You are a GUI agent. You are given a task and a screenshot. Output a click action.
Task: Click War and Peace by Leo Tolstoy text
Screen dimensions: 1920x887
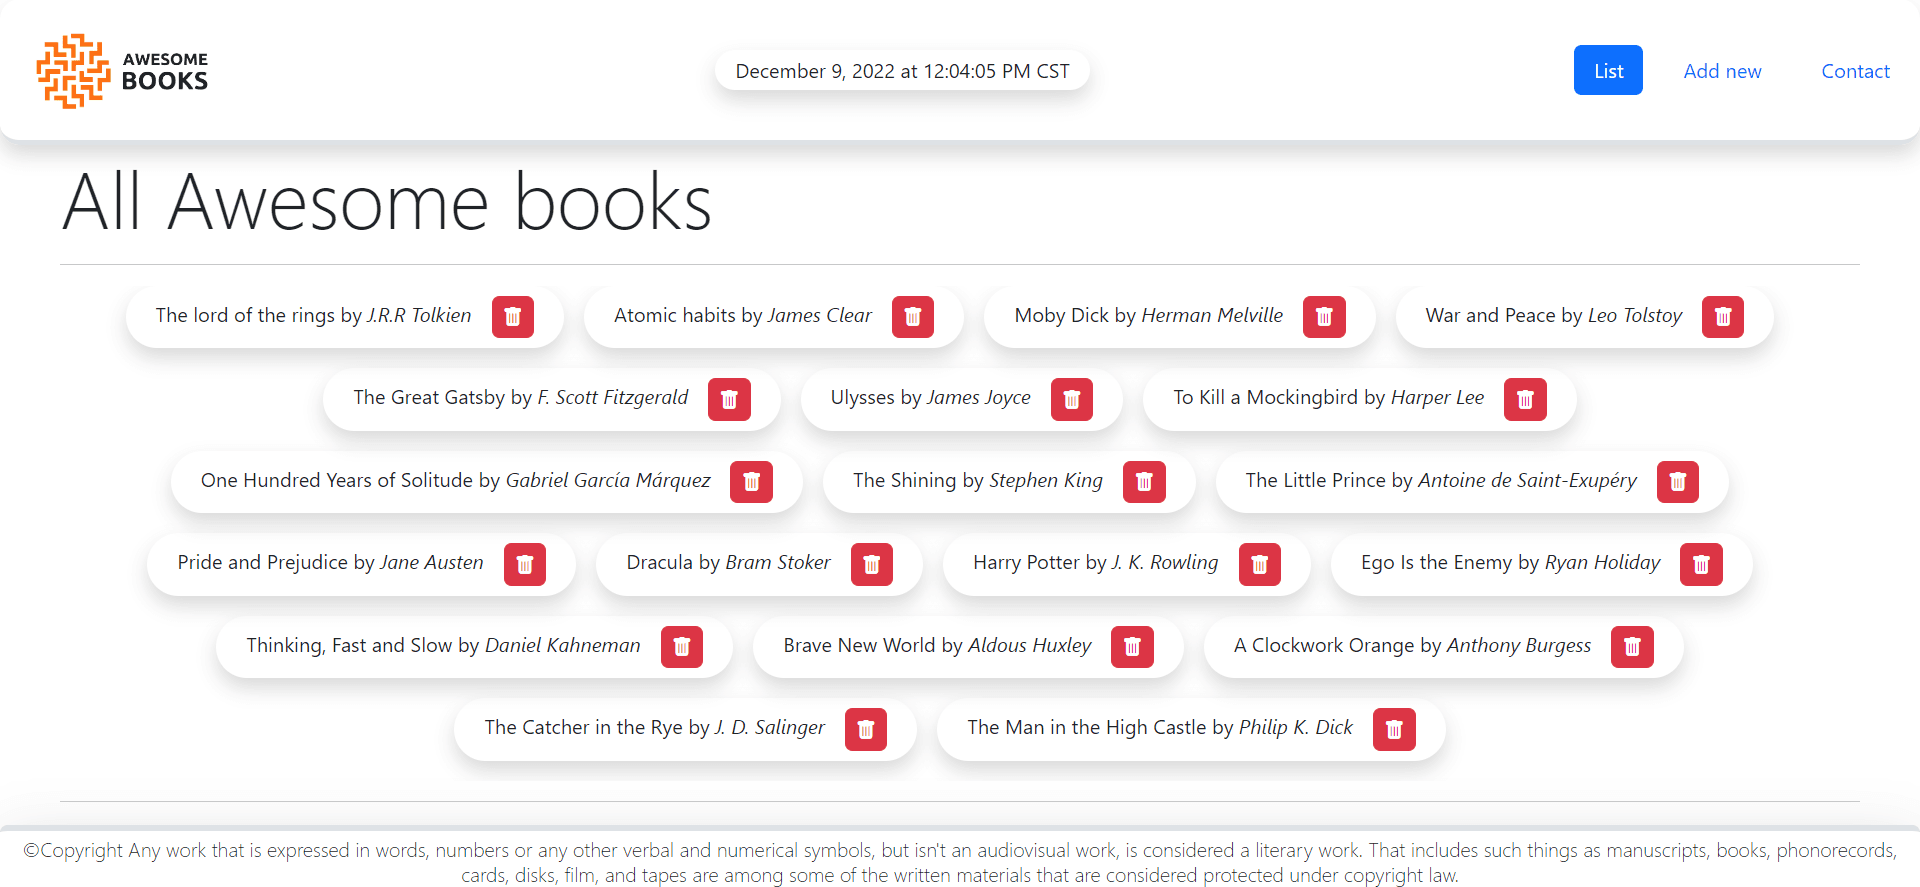(1553, 315)
